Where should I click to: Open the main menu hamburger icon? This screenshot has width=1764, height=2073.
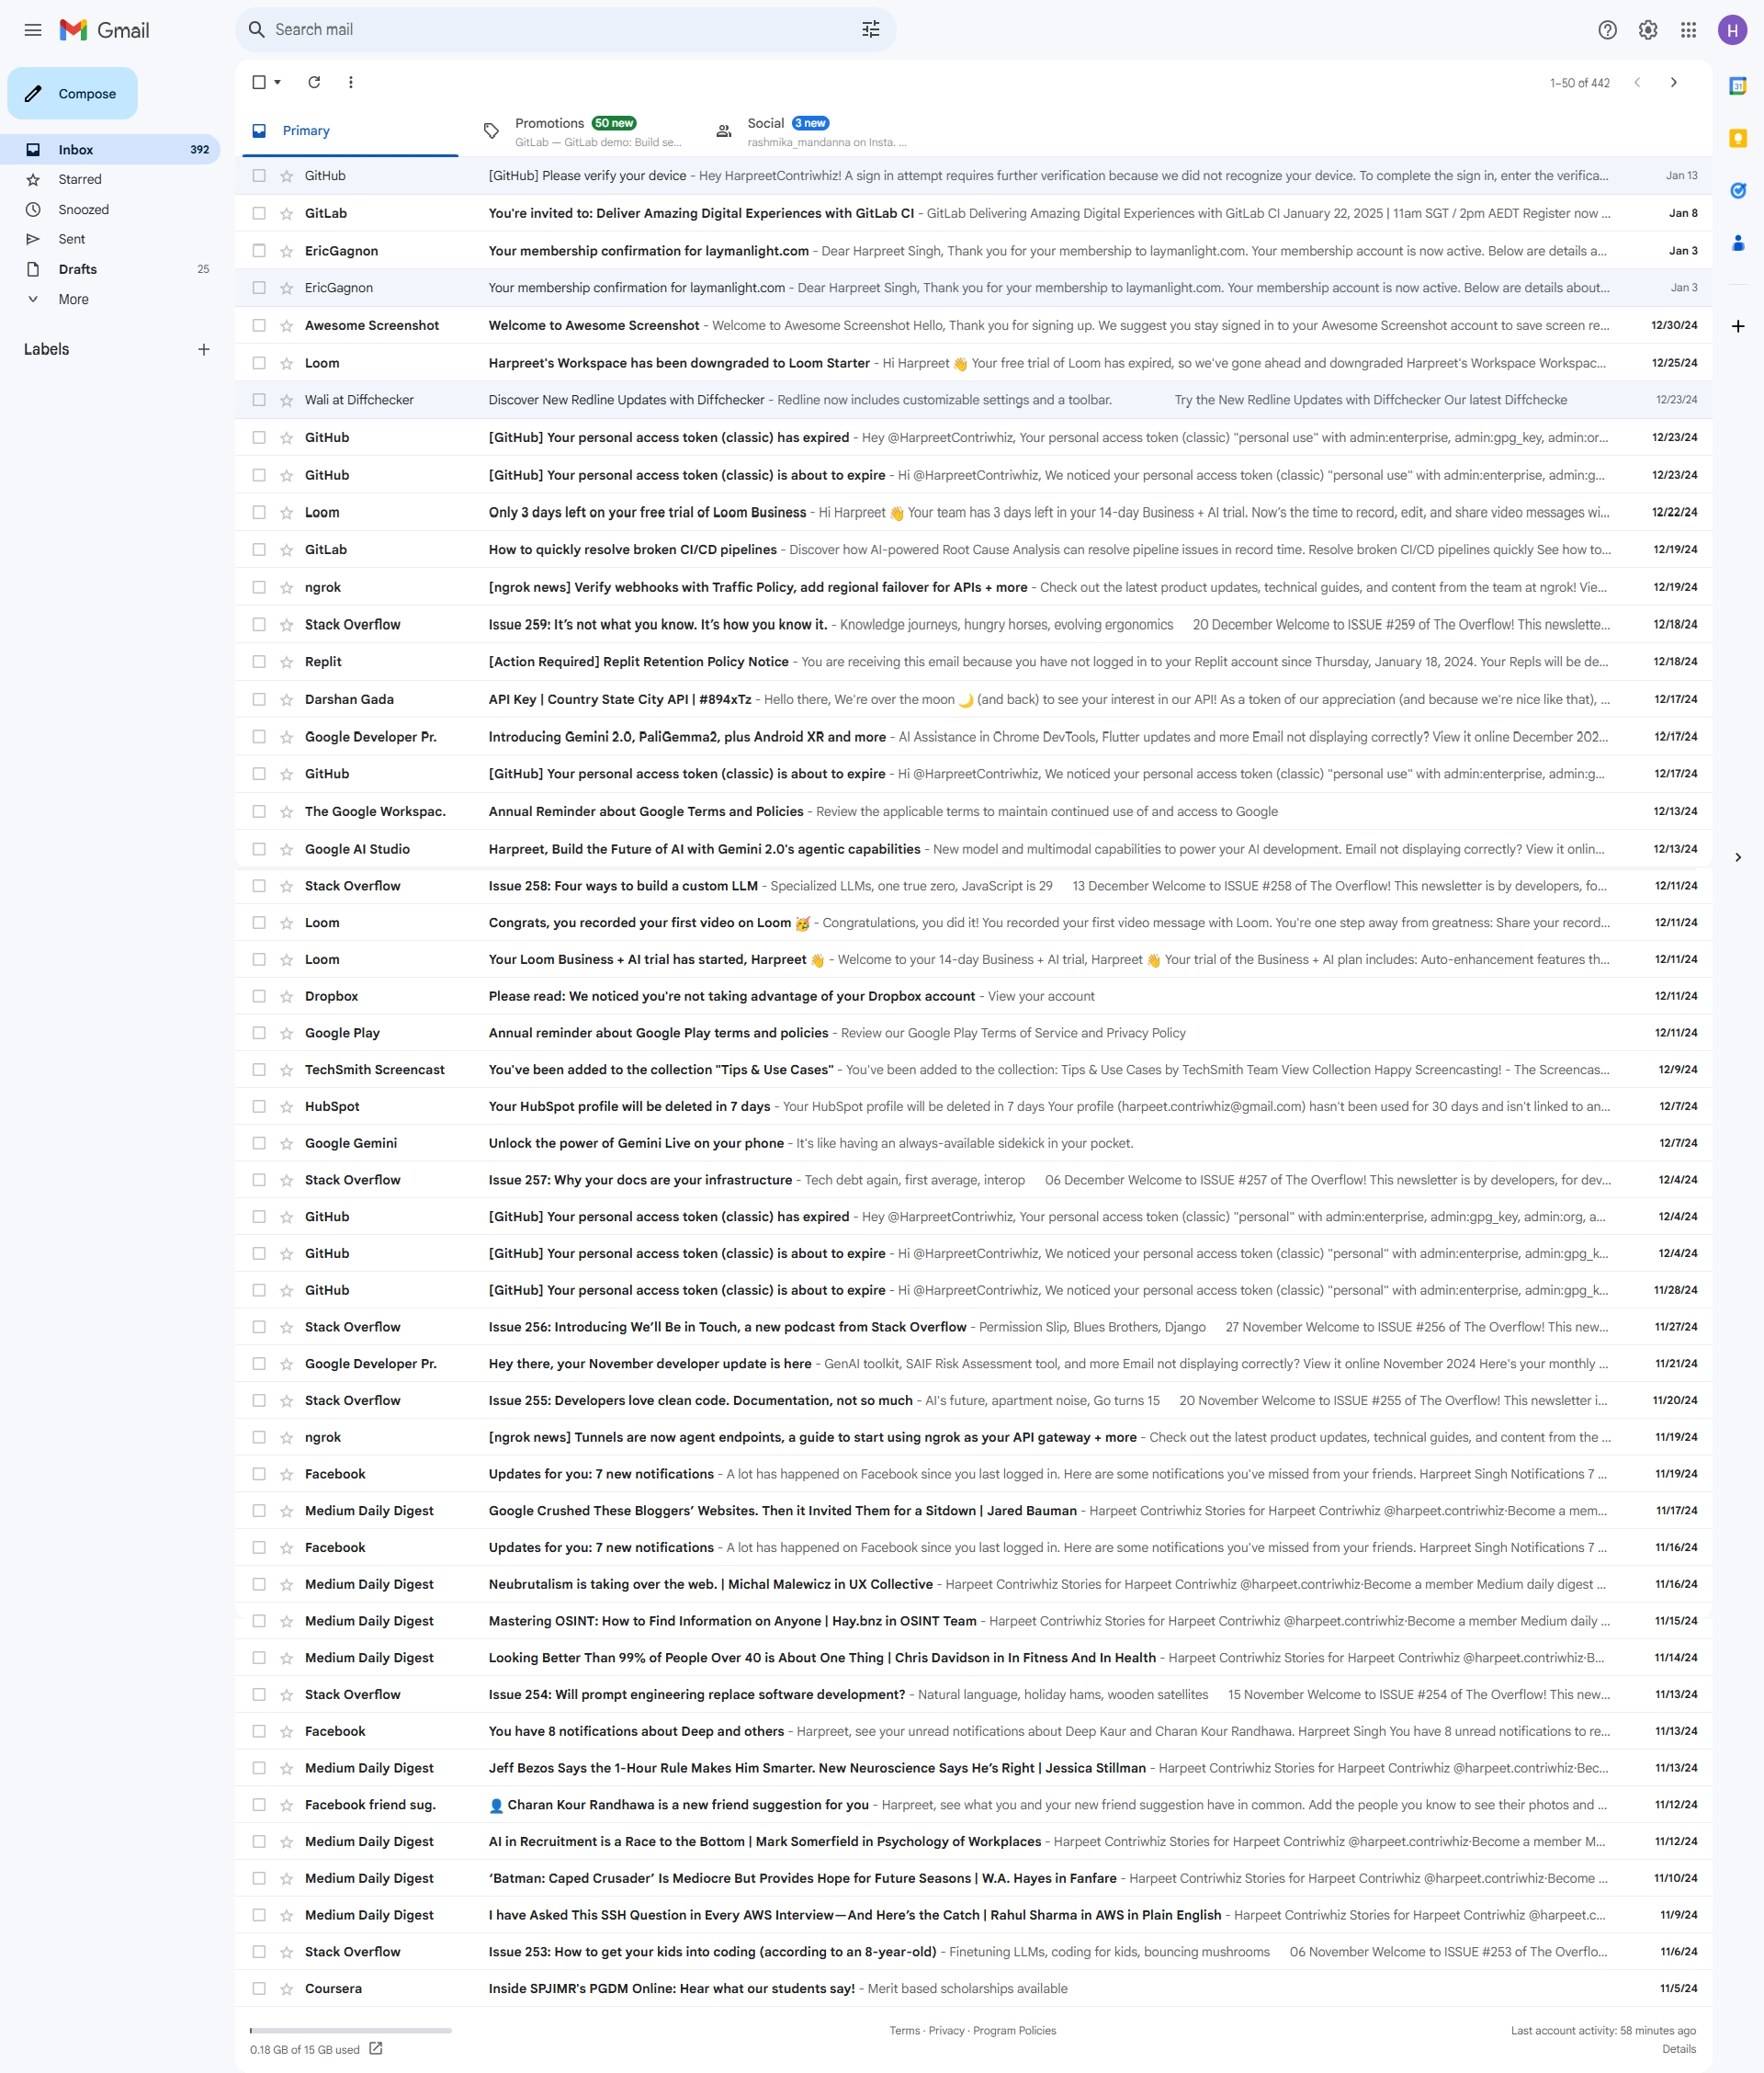pos(33,30)
